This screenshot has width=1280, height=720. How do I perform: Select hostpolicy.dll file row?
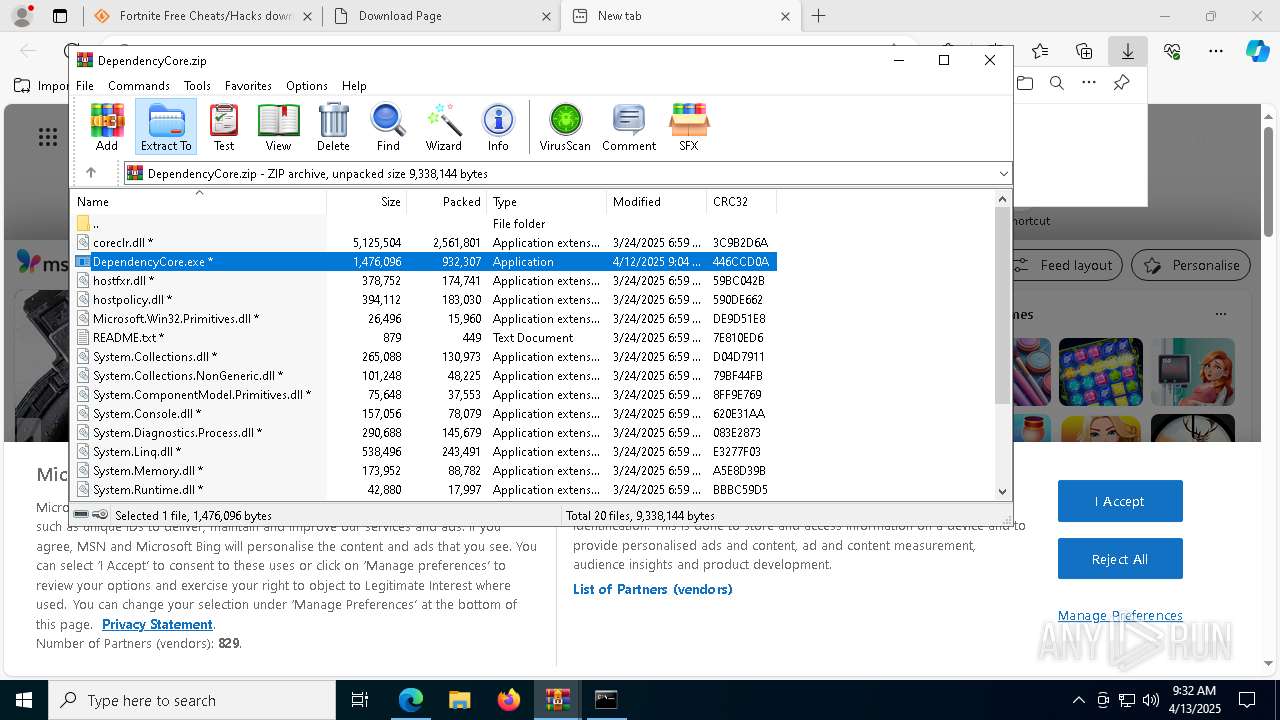(x=425, y=300)
